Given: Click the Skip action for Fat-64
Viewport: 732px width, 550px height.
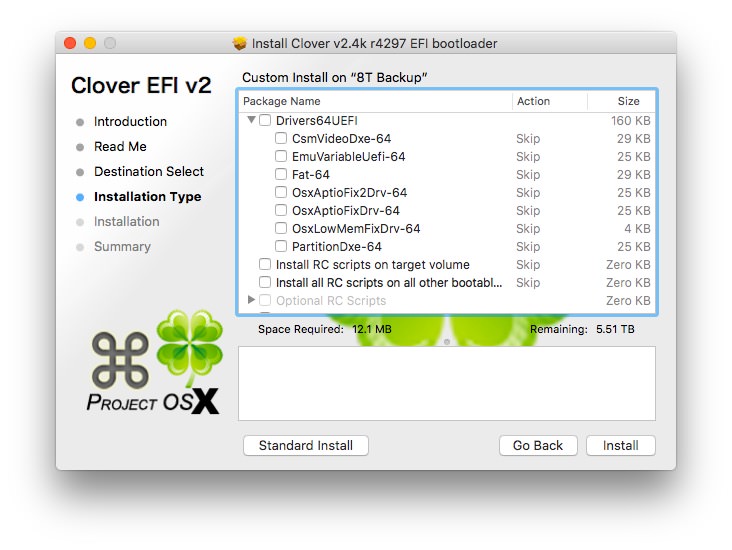Looking at the screenshot, I should pos(528,175).
